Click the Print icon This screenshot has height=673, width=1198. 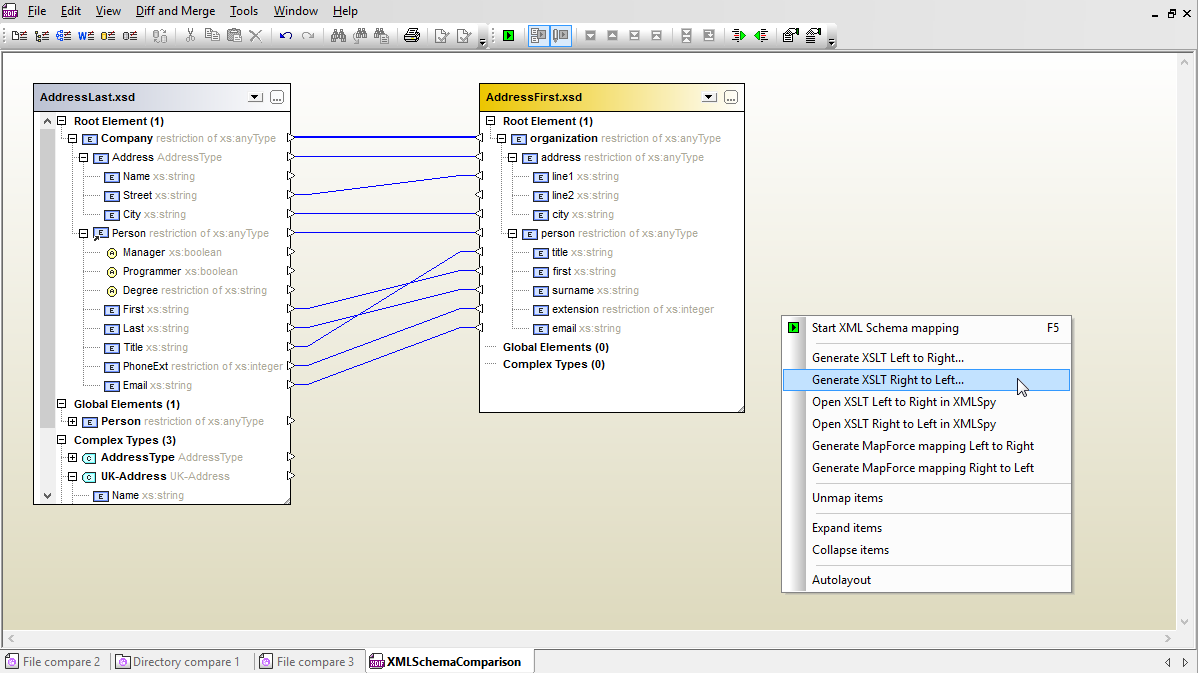412,35
